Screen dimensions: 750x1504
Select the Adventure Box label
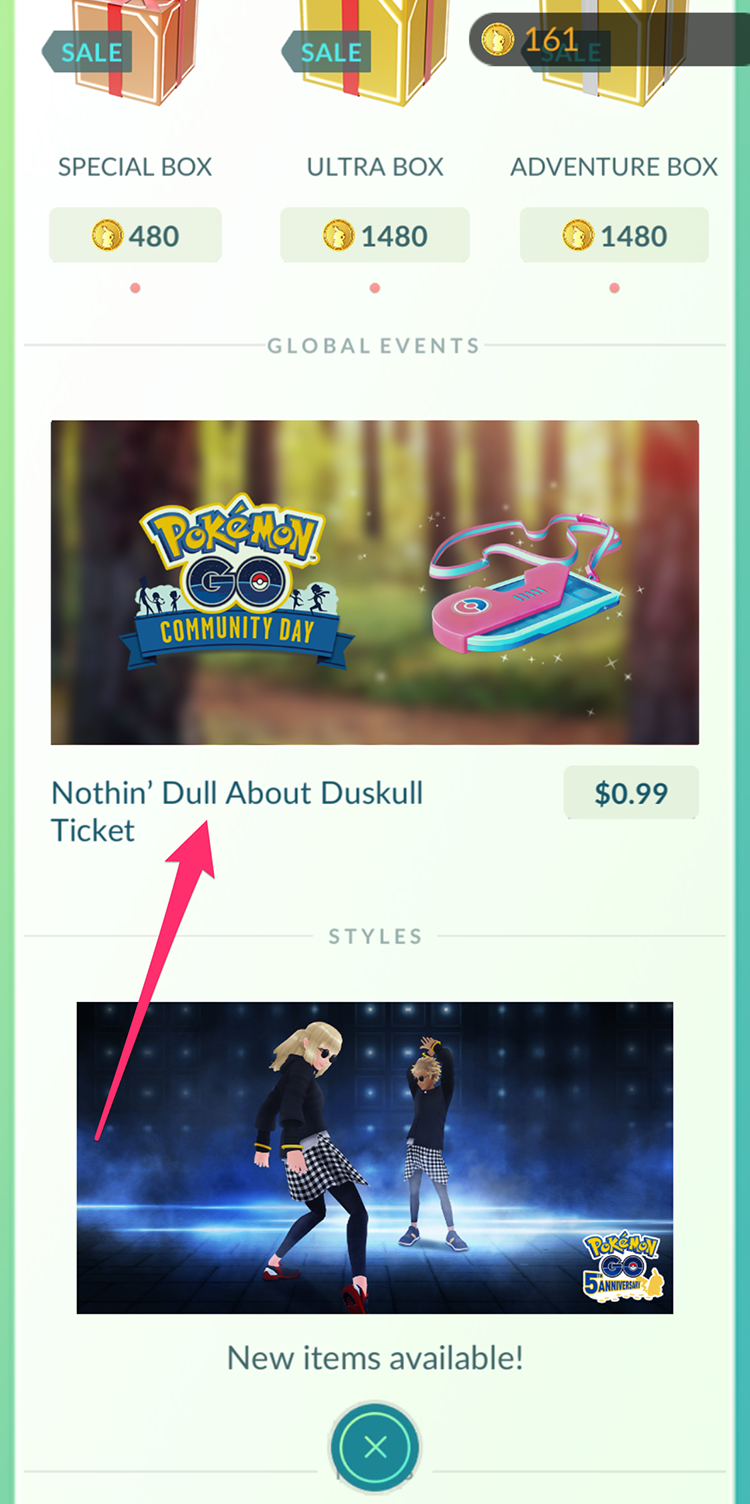[x=614, y=167]
